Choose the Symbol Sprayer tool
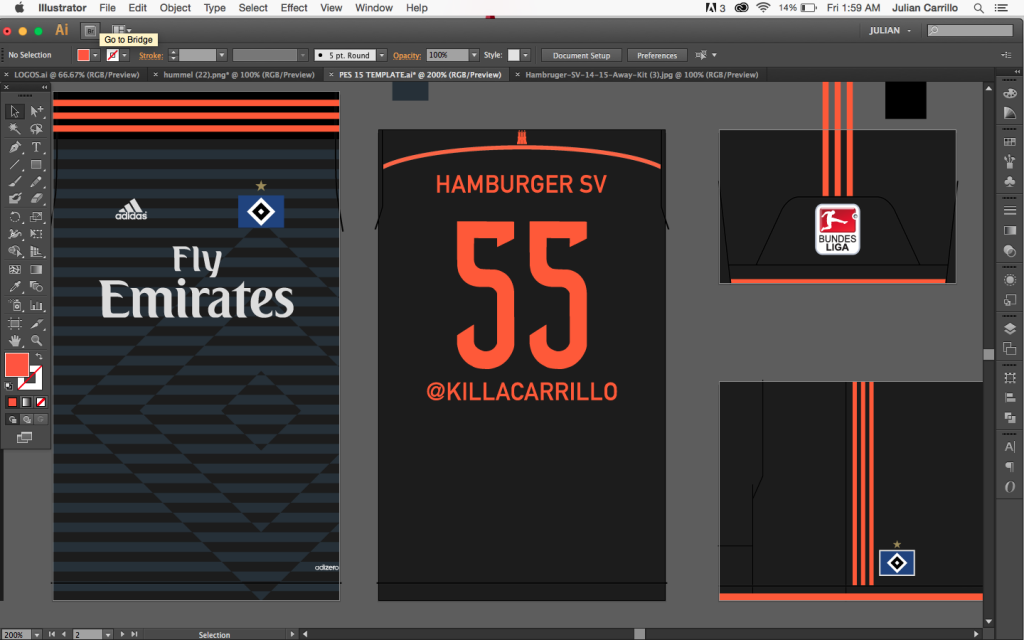1024x640 pixels. (14, 305)
